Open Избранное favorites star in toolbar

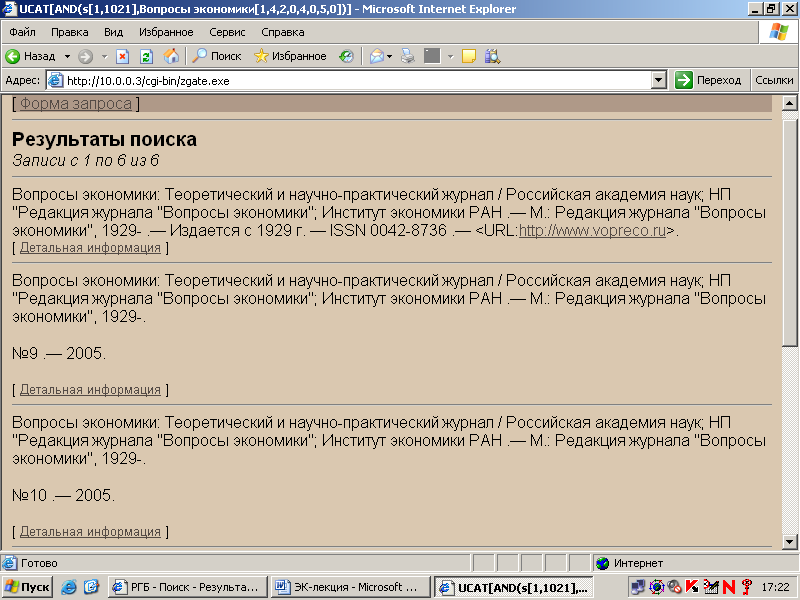click(290, 56)
